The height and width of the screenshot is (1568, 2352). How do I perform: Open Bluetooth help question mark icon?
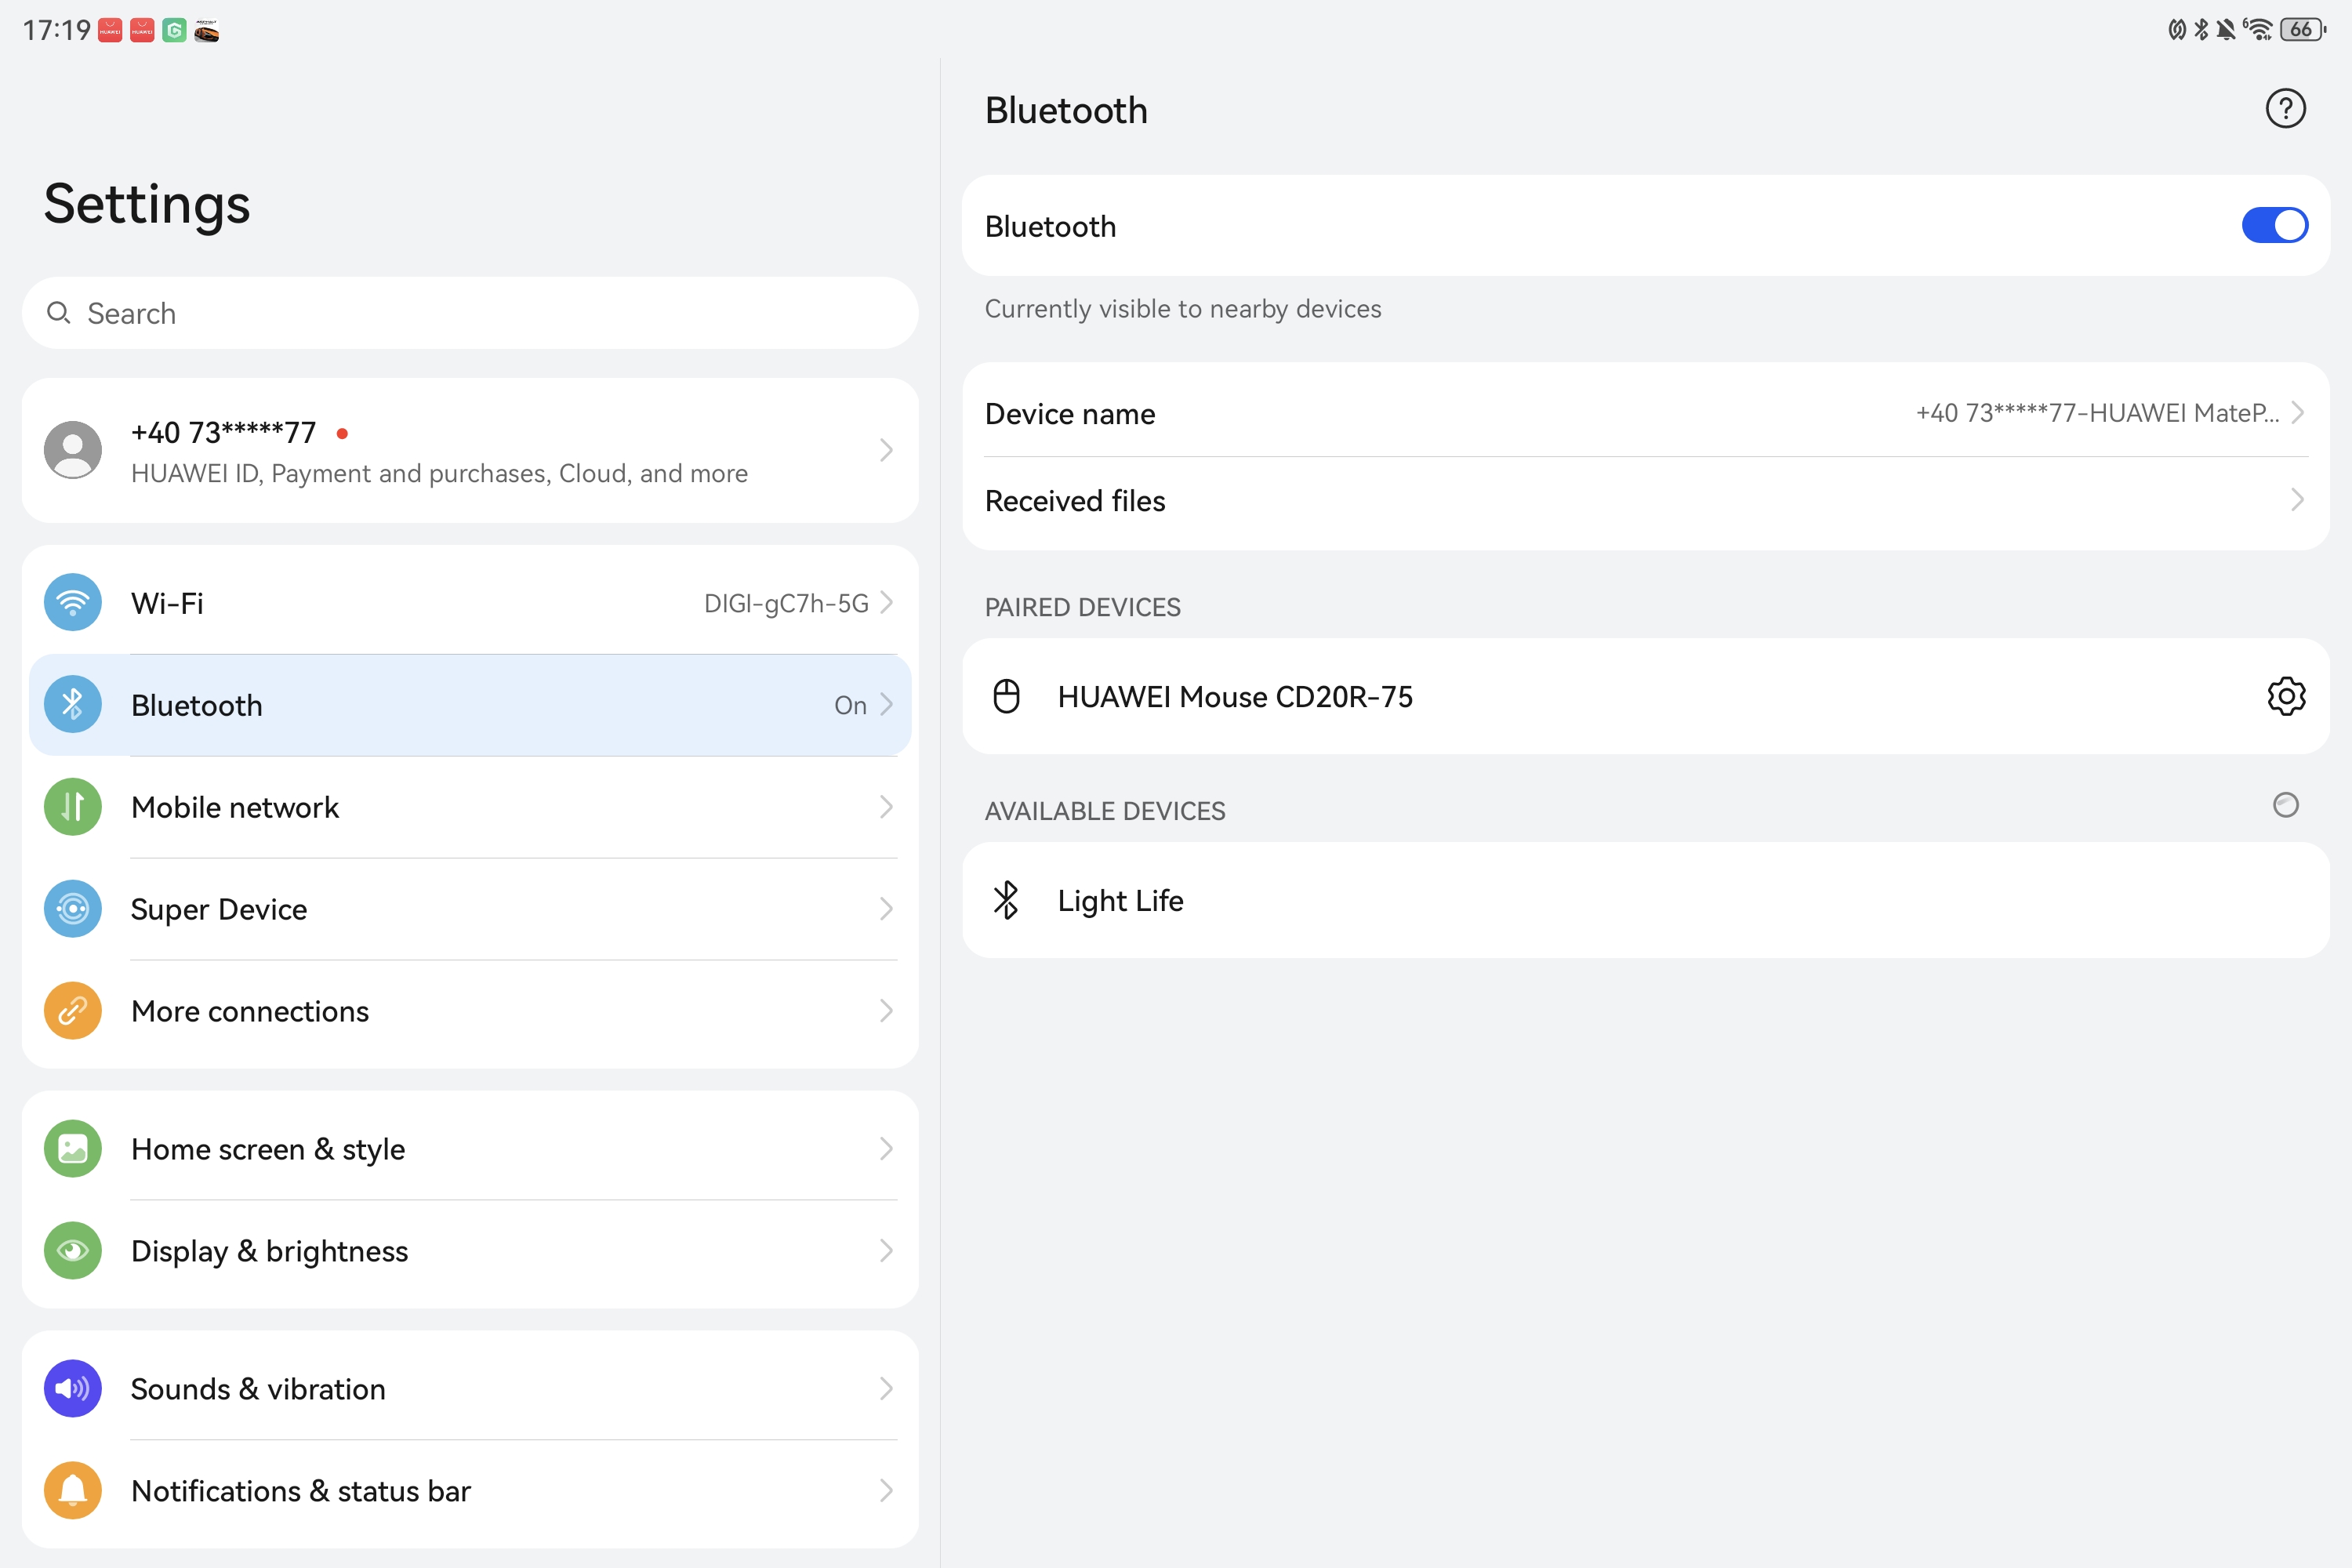click(x=2285, y=109)
